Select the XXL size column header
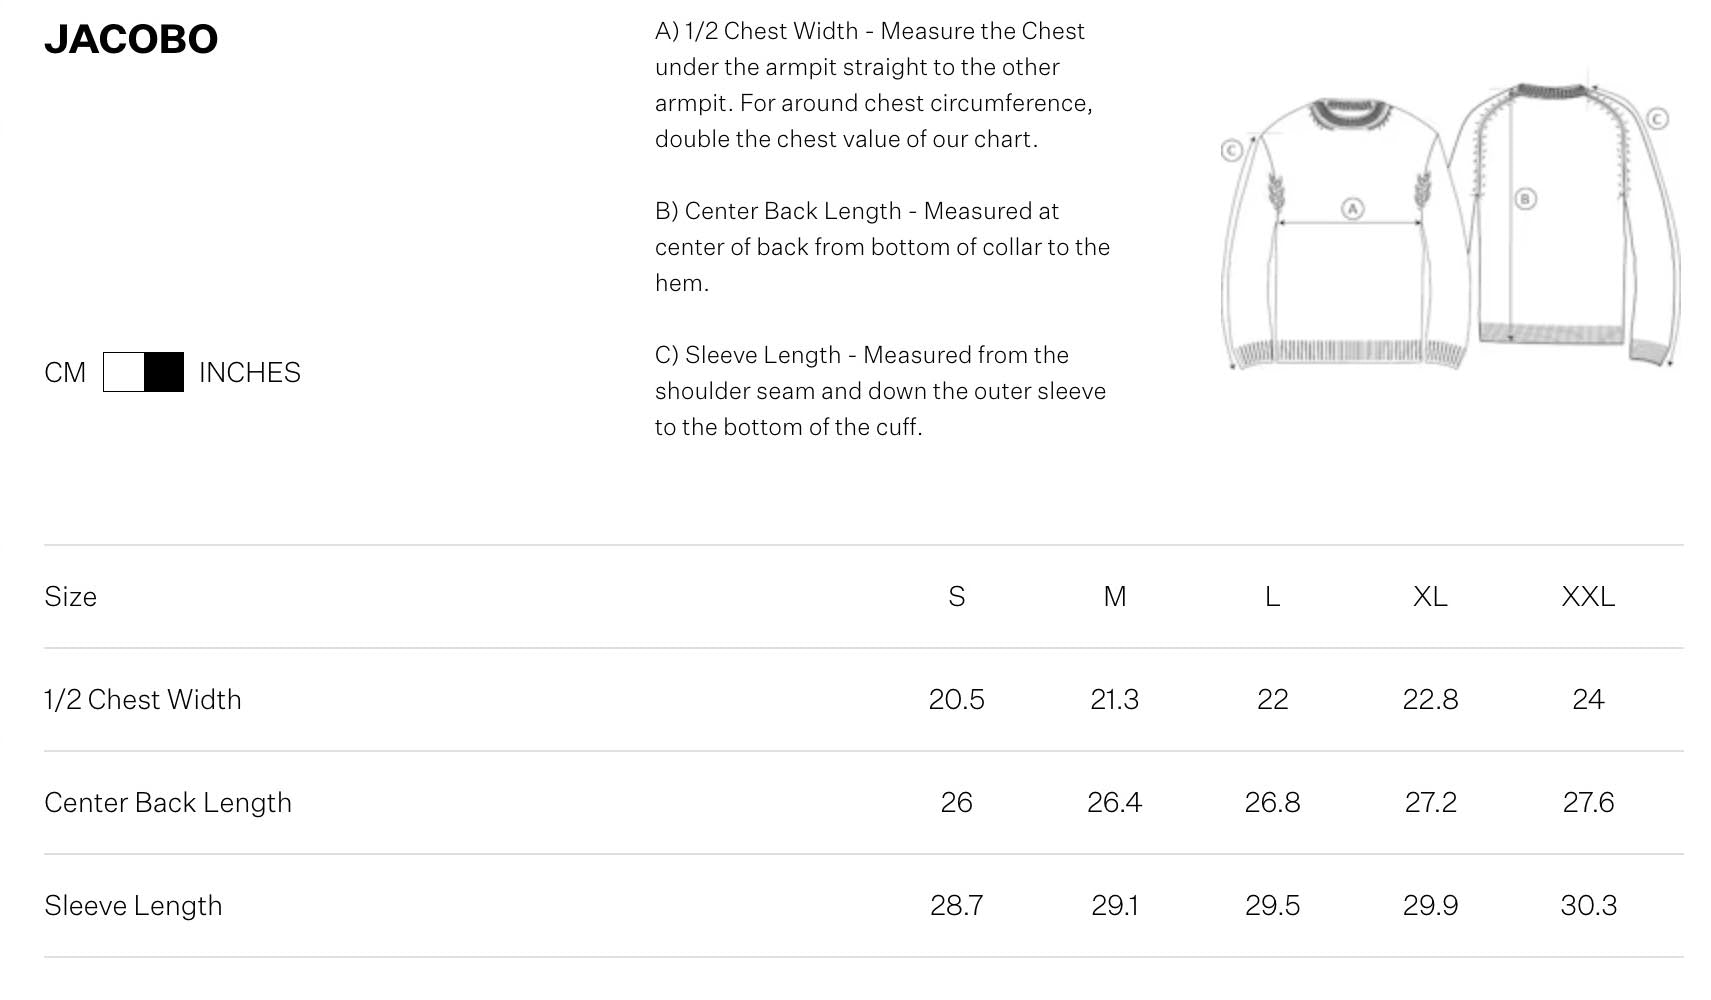 (1587, 596)
